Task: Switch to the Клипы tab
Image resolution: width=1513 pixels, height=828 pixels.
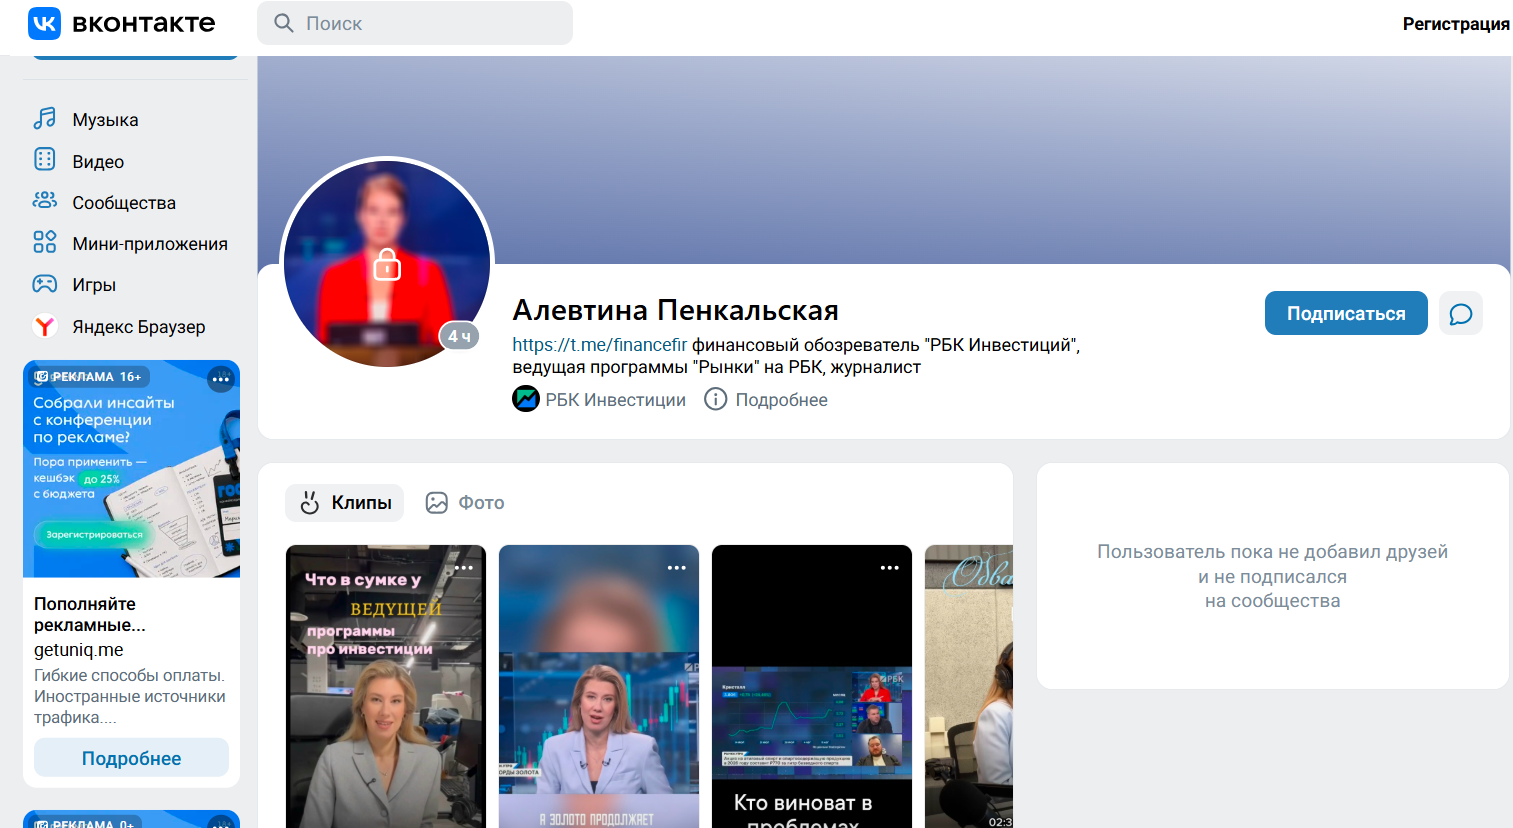Action: (x=344, y=502)
